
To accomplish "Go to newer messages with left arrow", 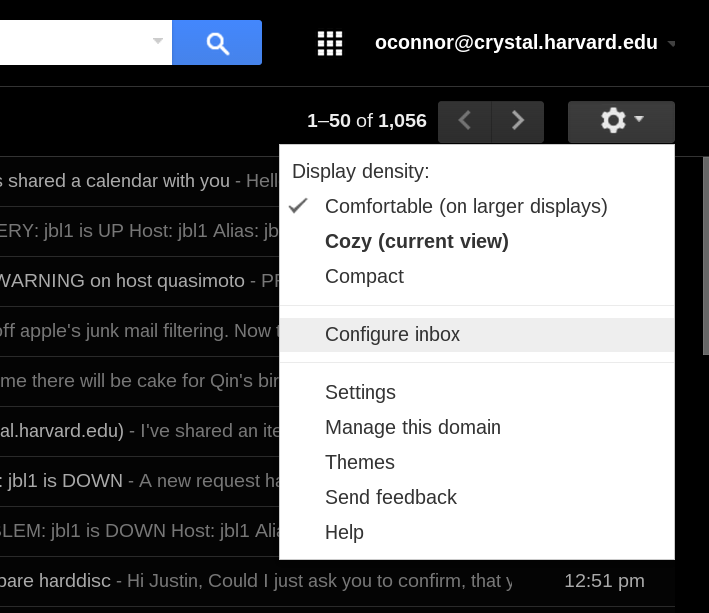I will click(x=465, y=122).
